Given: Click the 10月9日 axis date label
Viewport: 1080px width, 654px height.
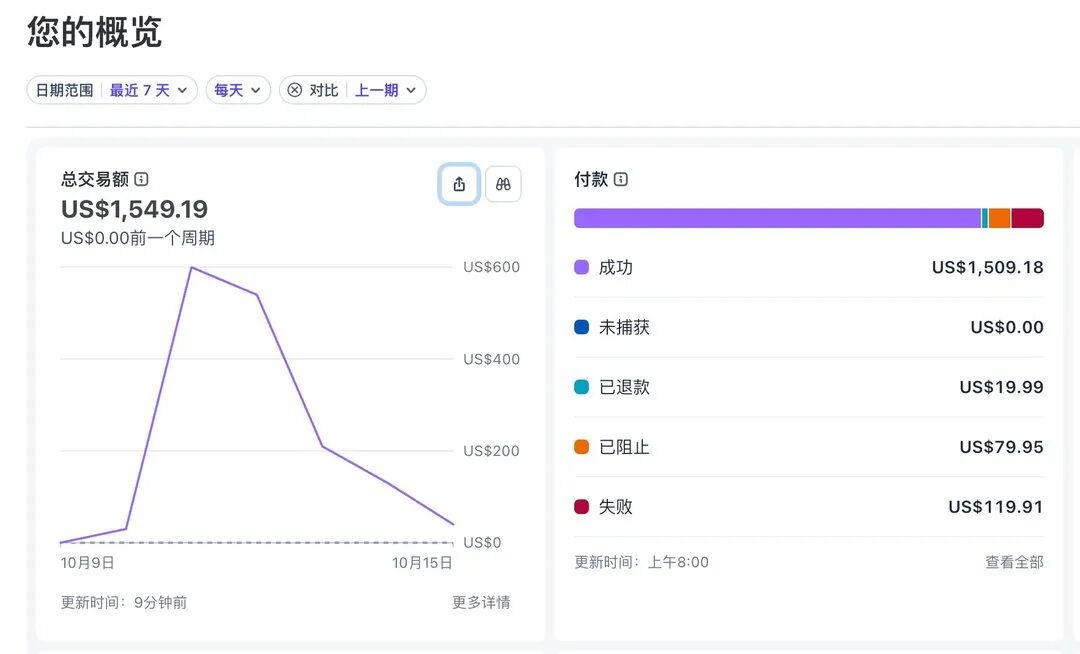Looking at the screenshot, I should tap(87, 562).
